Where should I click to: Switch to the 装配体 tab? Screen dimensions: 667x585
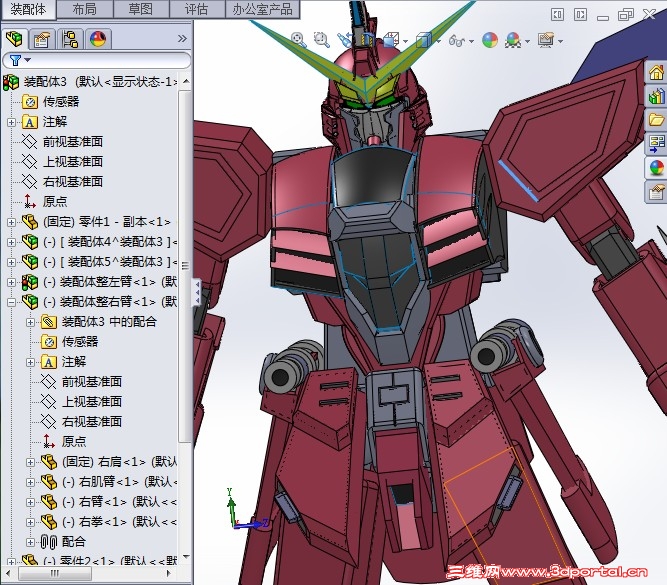point(29,9)
